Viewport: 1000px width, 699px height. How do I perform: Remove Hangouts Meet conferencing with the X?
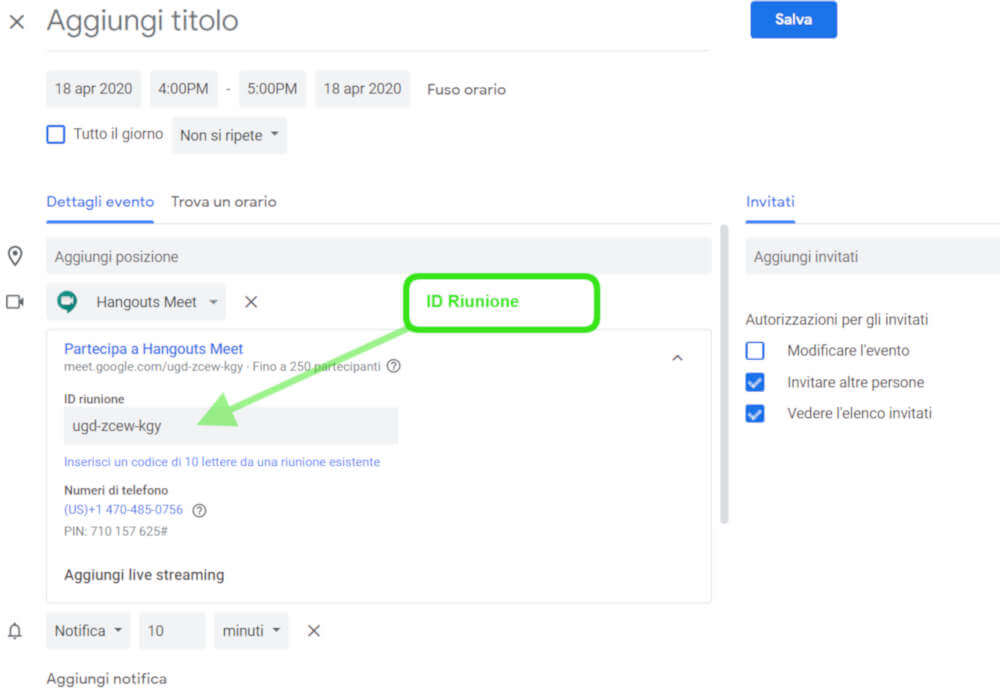(x=251, y=302)
